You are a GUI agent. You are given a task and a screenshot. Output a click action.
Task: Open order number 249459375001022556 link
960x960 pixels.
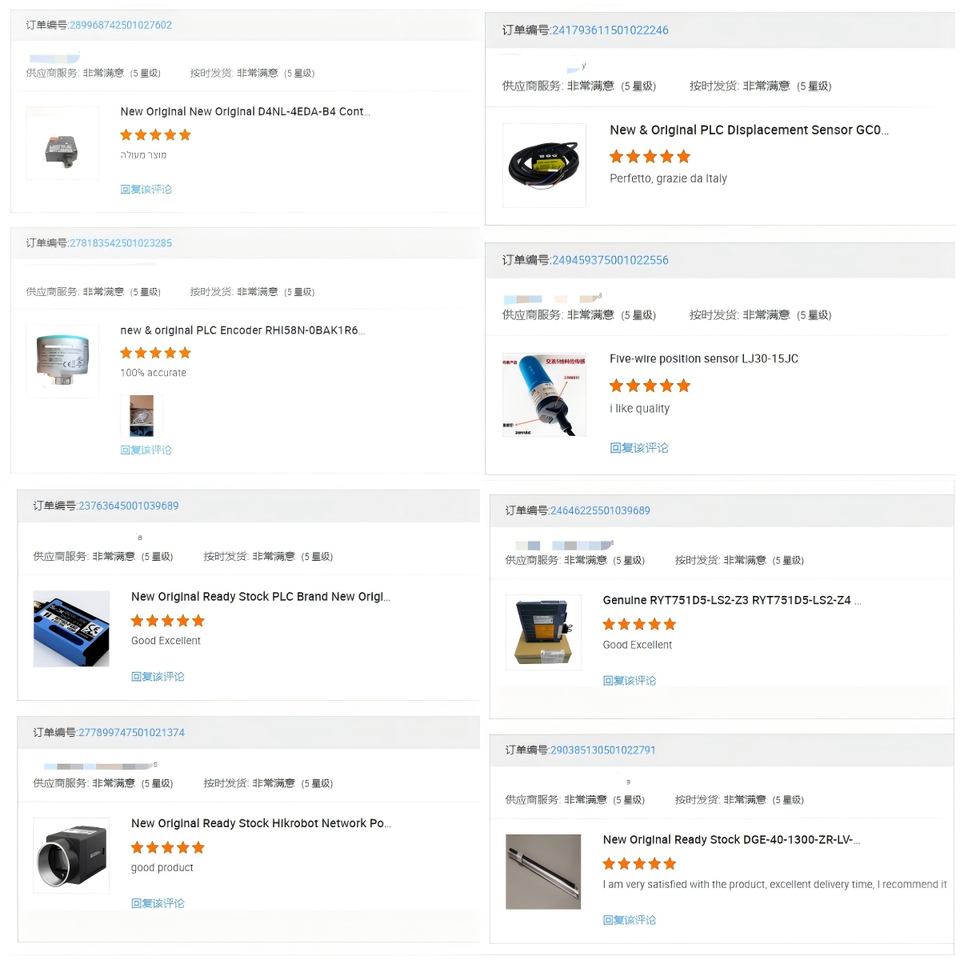pos(610,260)
